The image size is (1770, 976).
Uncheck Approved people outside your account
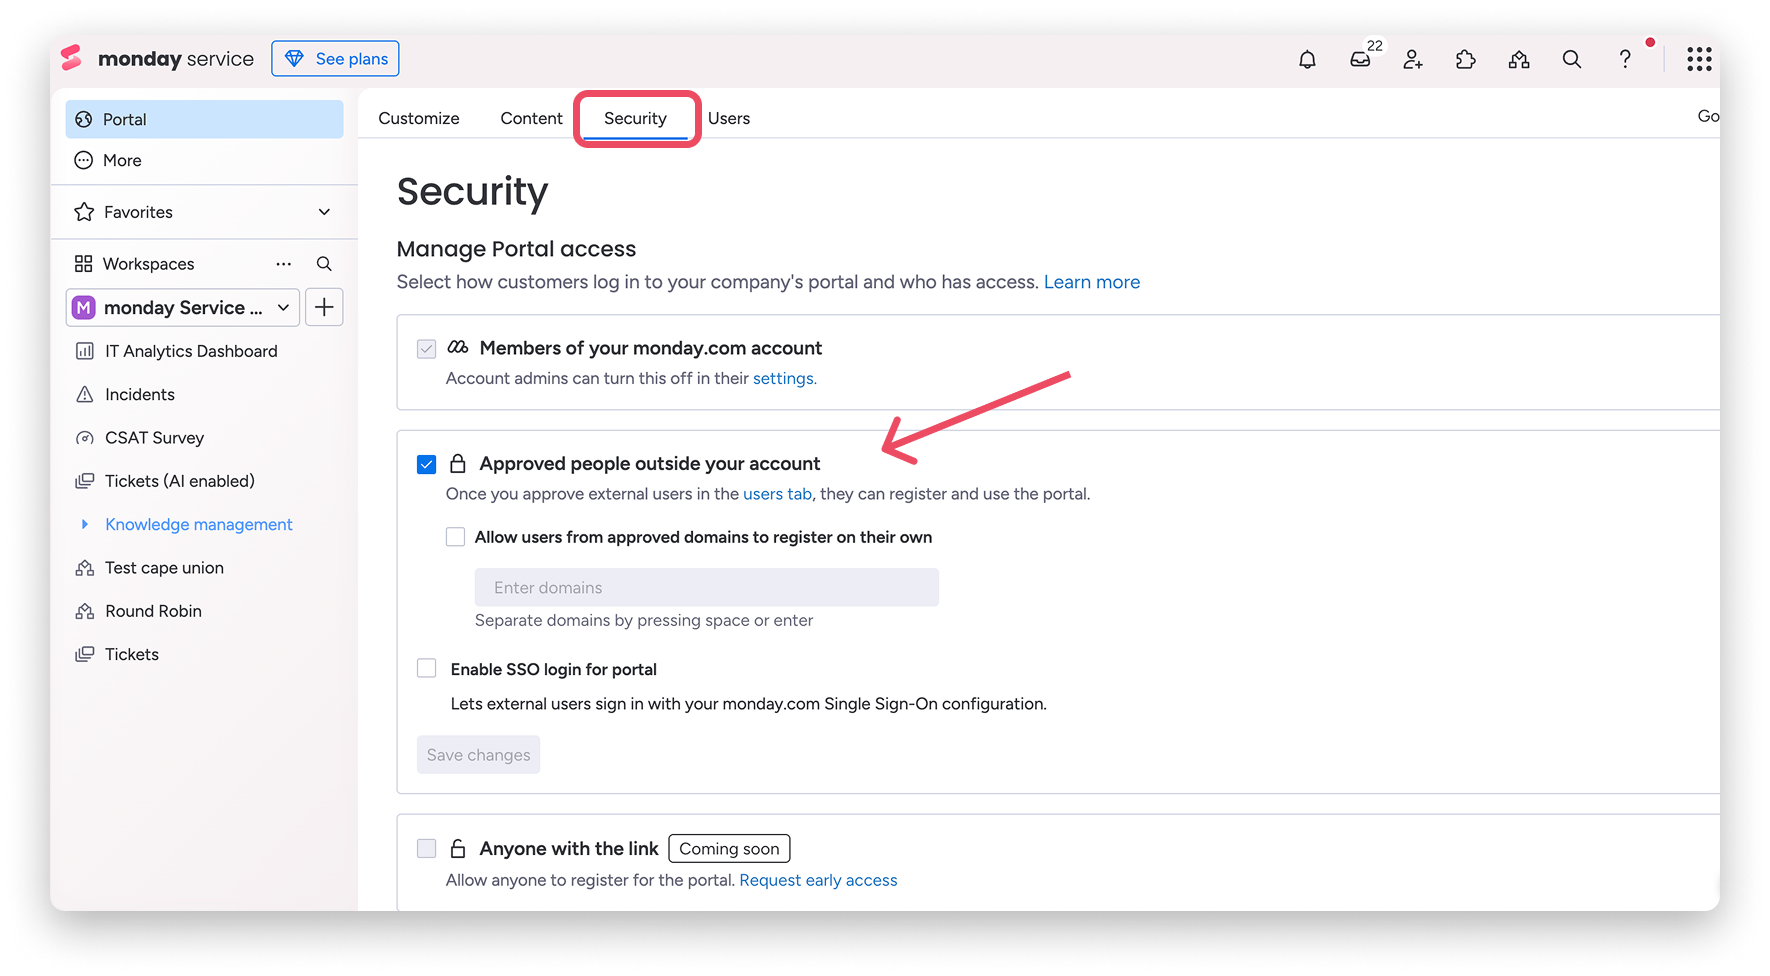pyautogui.click(x=427, y=464)
